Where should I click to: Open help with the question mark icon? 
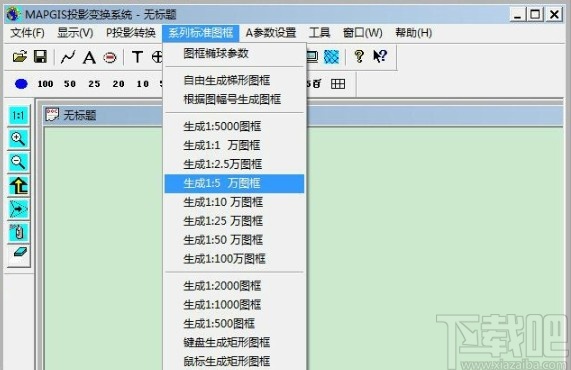359,56
